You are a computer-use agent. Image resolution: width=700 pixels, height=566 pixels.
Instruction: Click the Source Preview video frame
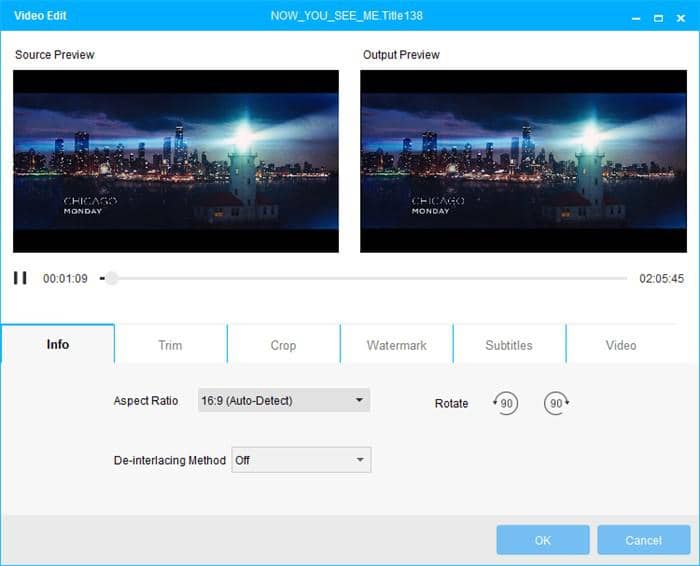point(176,161)
